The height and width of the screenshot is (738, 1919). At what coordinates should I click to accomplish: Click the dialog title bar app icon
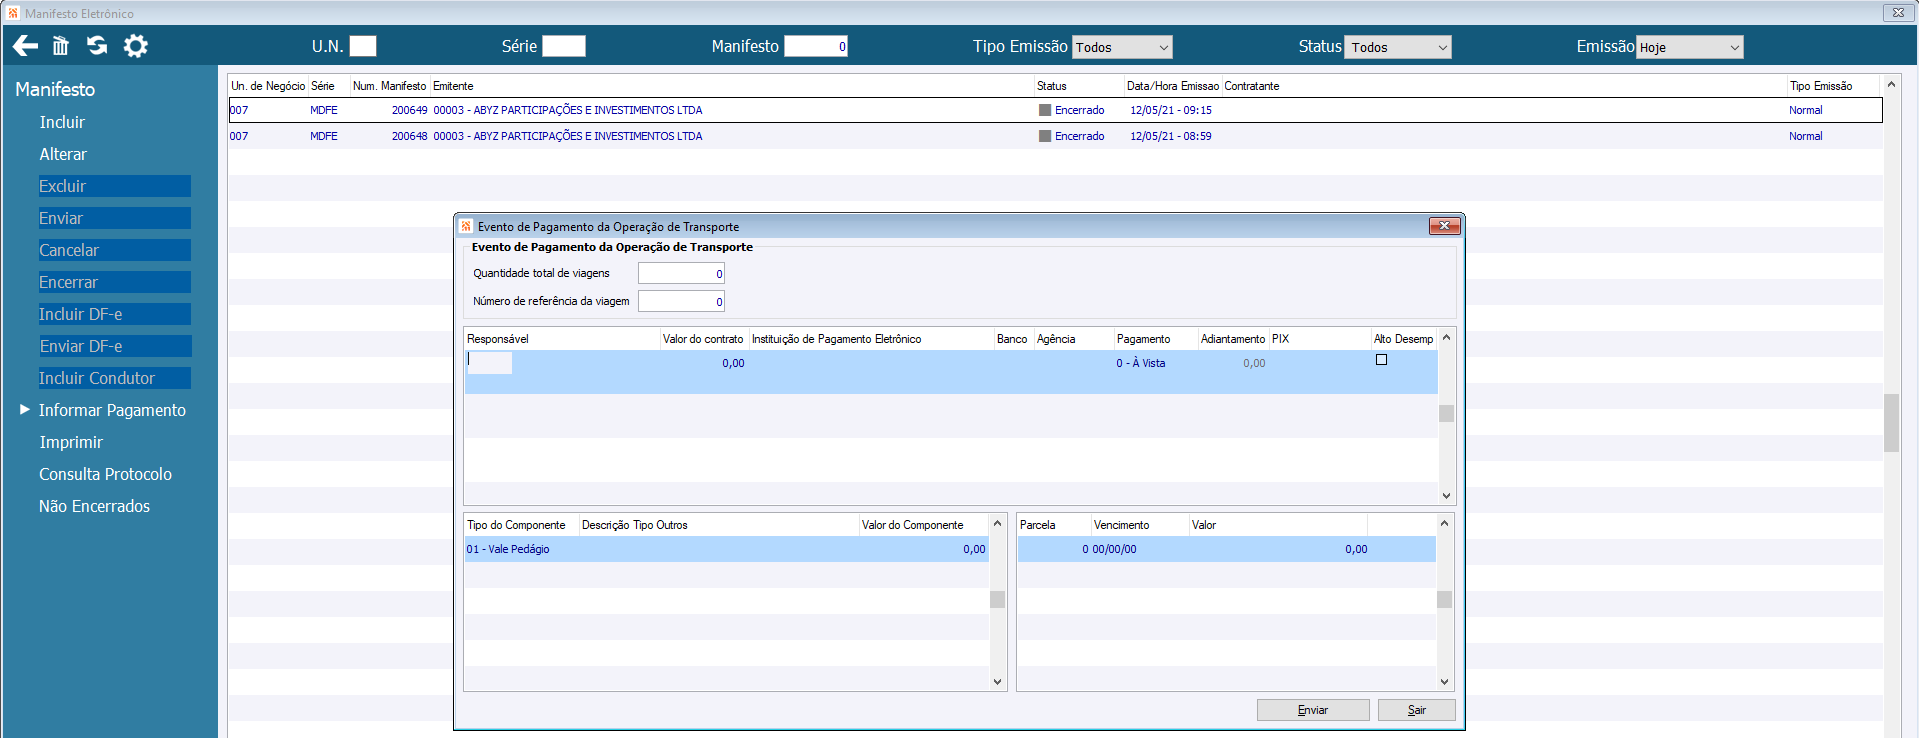tap(466, 226)
